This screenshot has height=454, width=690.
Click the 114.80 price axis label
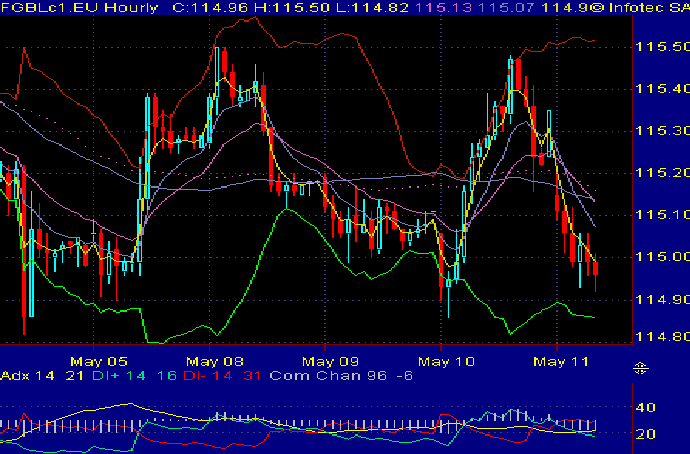pos(661,339)
